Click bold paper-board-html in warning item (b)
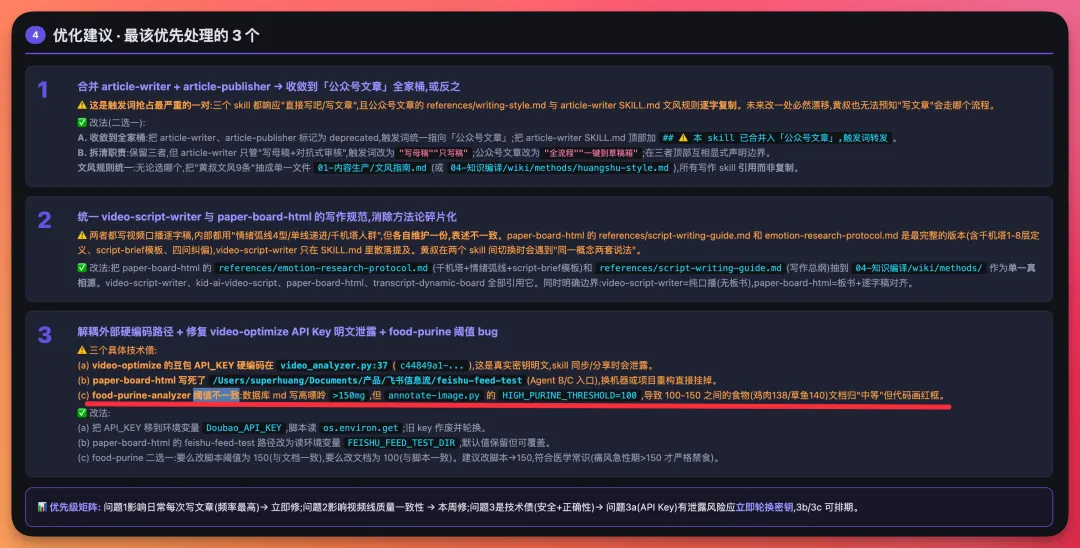This screenshot has height=548, width=1080. (134, 381)
